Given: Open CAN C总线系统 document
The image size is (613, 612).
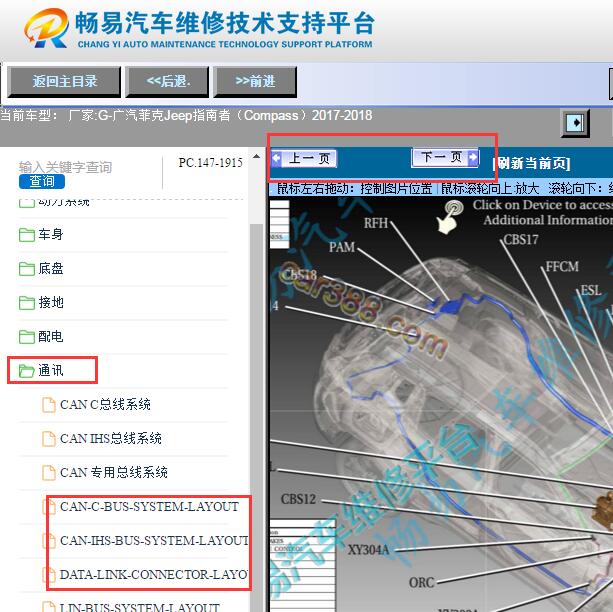Looking at the screenshot, I should [105, 404].
